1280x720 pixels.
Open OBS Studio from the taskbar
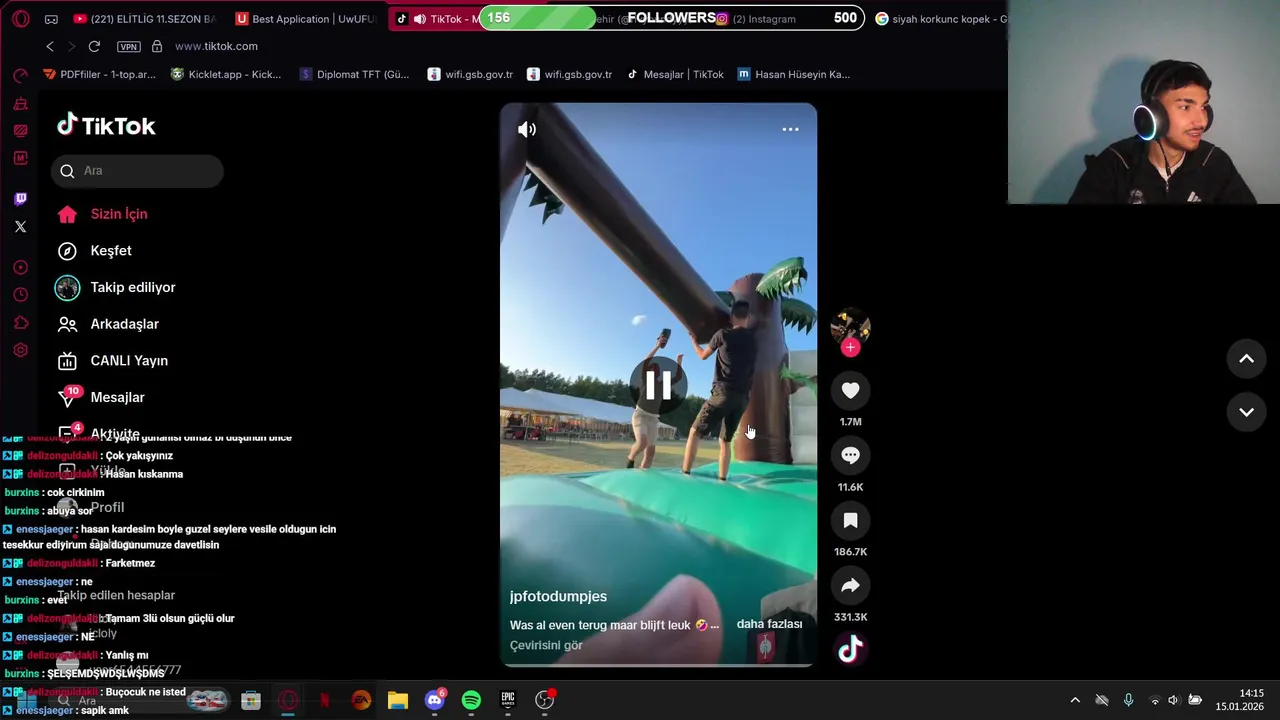click(545, 700)
